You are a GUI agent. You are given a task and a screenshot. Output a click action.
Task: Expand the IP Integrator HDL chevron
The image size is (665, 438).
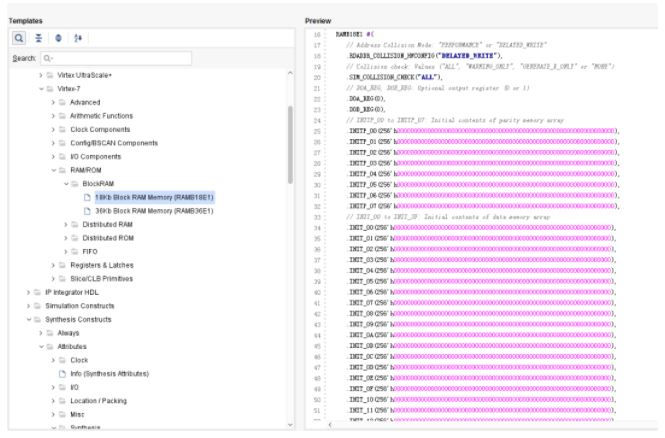point(28,292)
